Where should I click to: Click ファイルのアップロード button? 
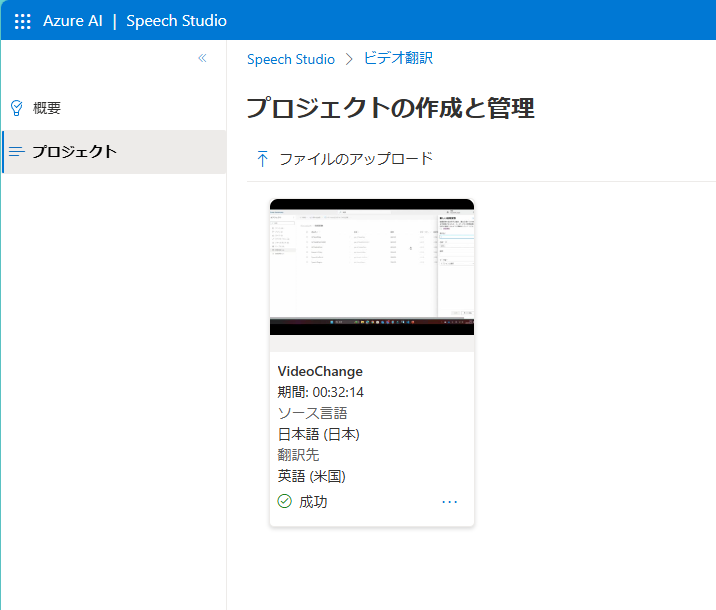345,159
